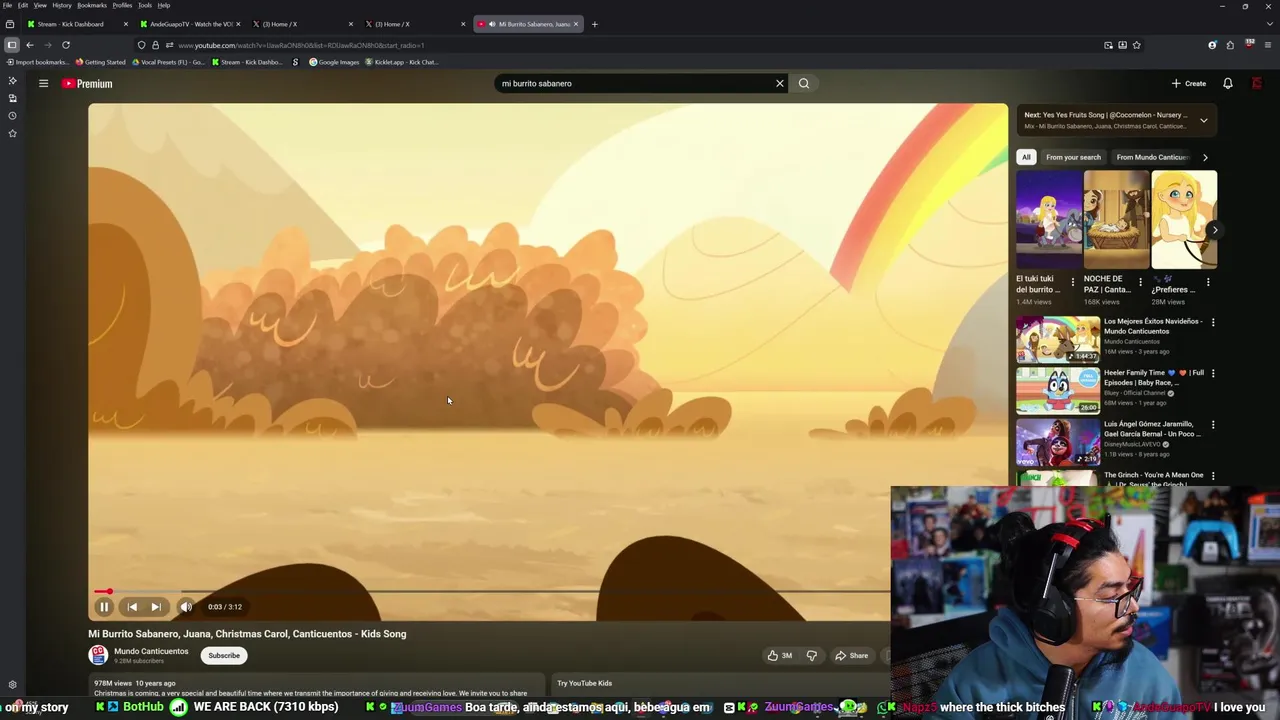Open the 'Vocal Presets (FL)' bookmark

[168, 62]
